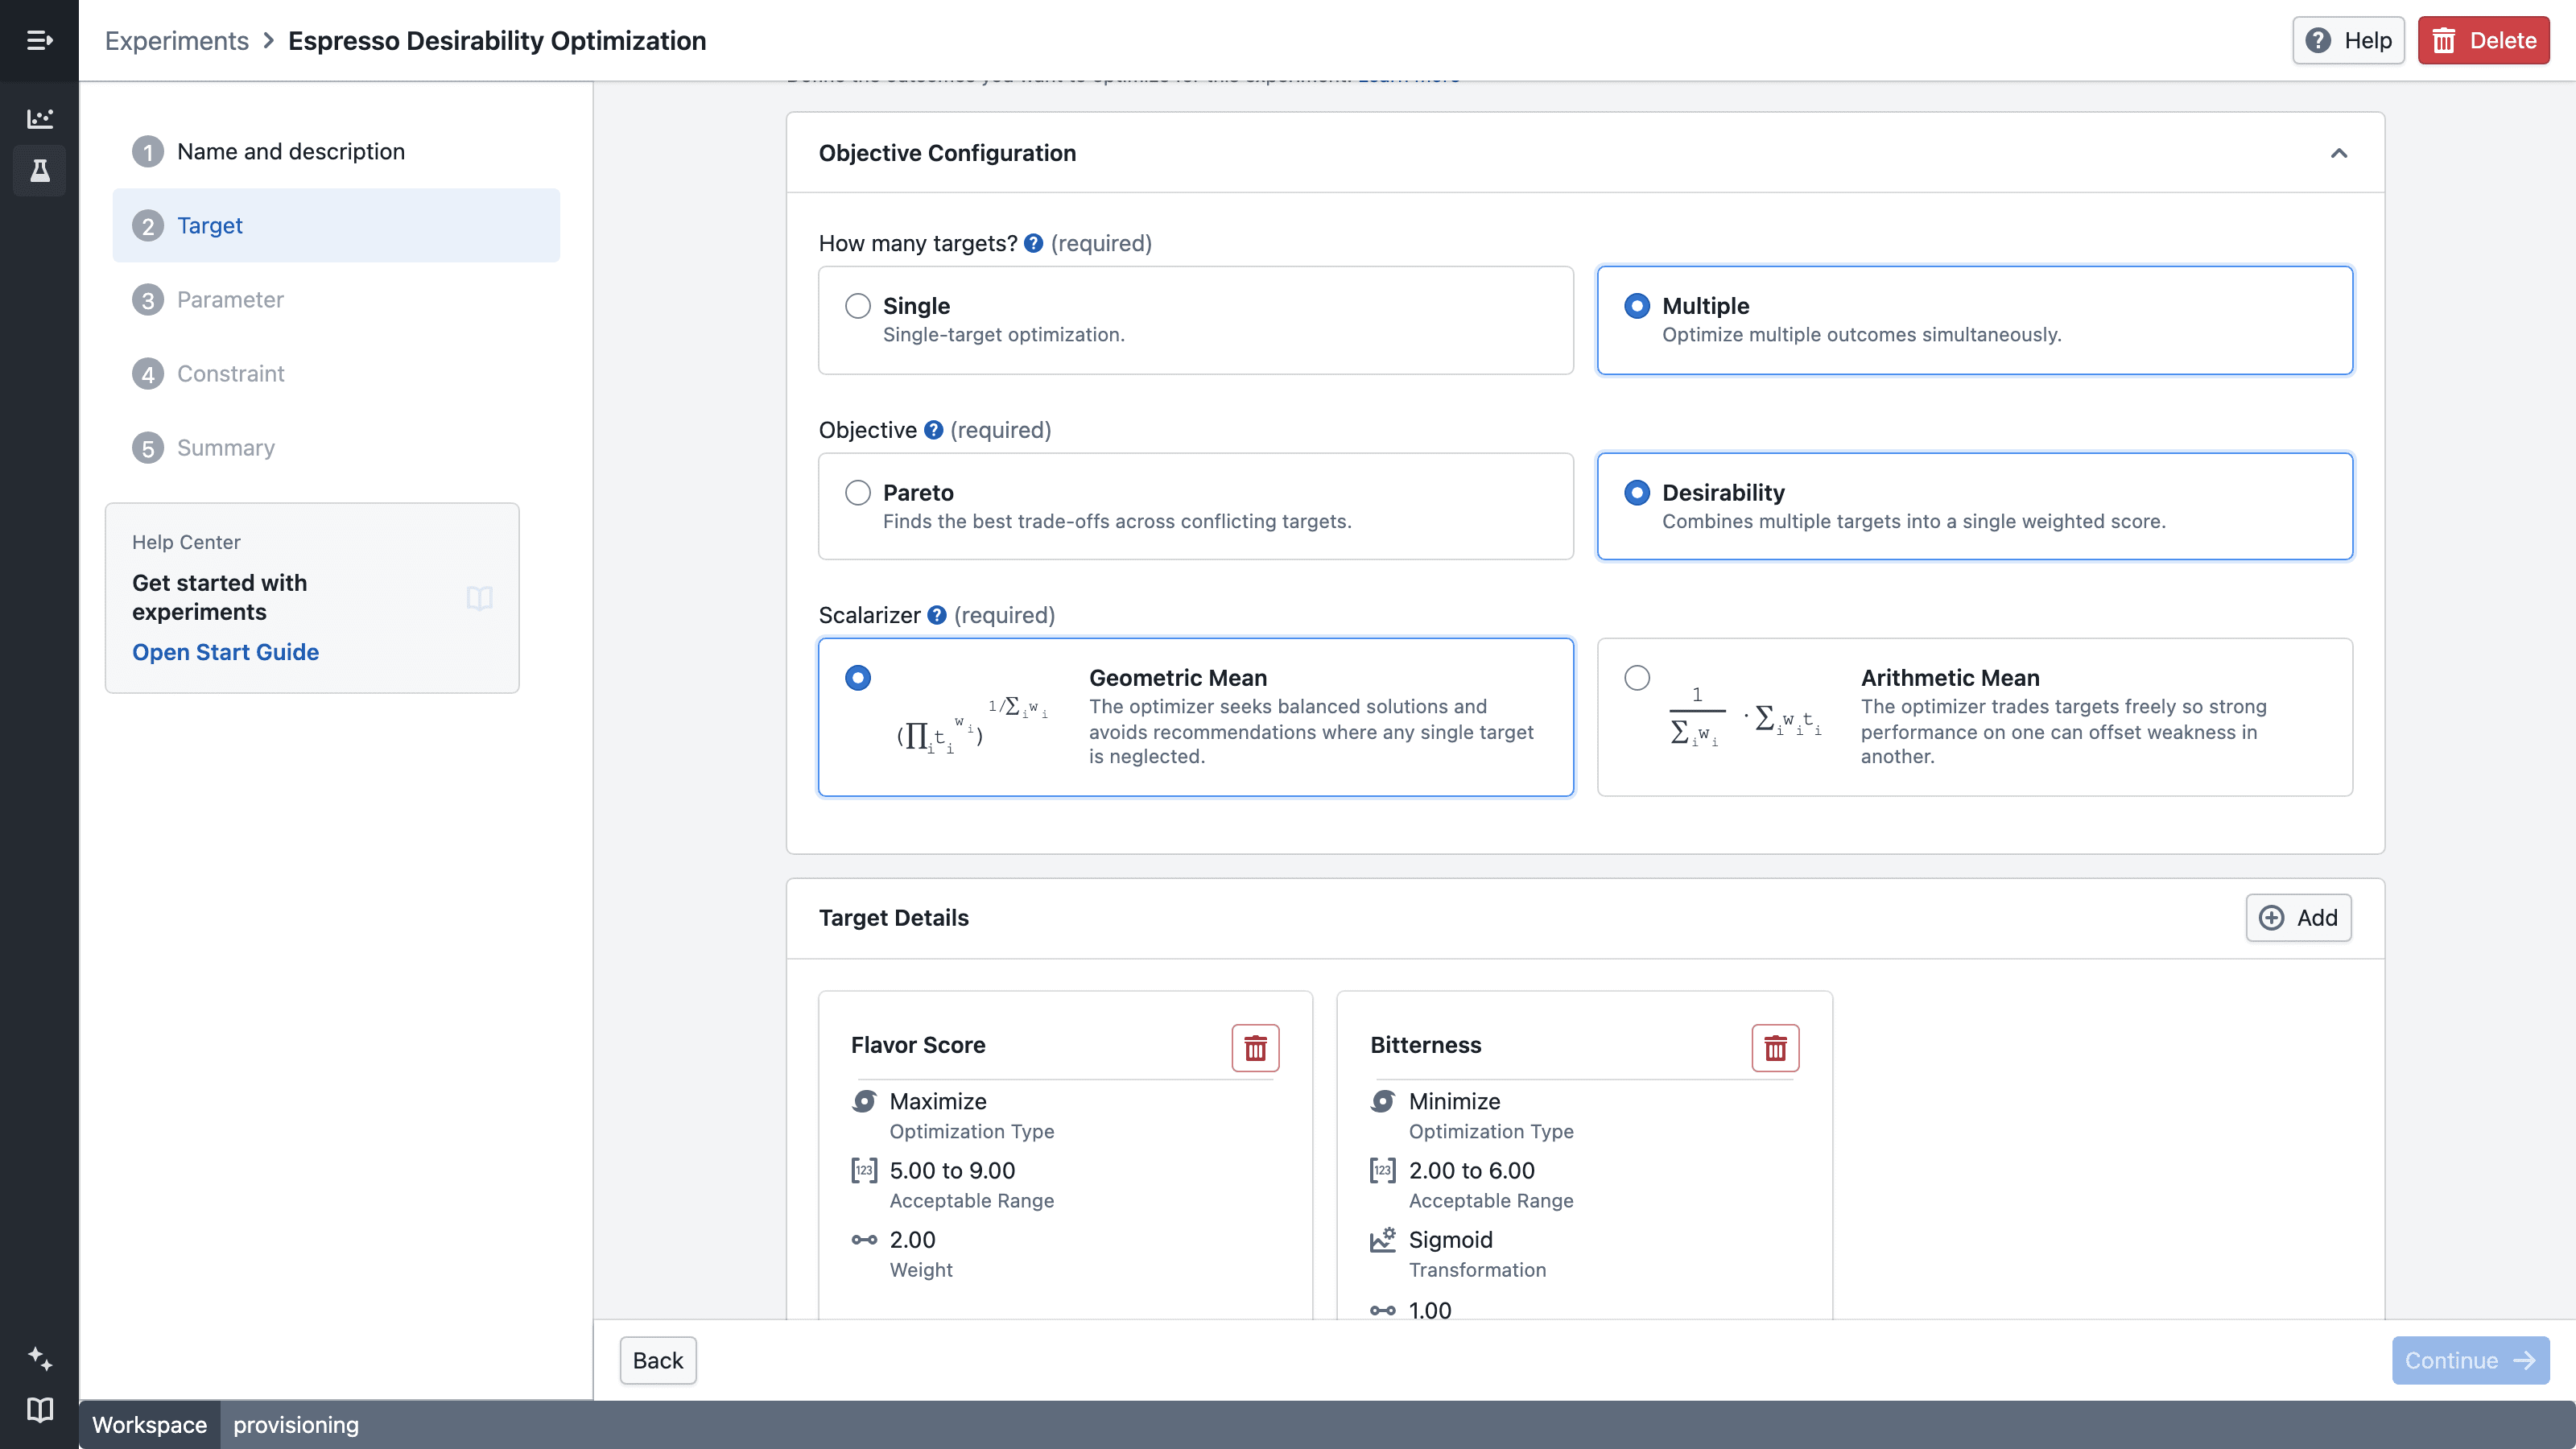Go to the Summary step
2576x1449 pixels.
pyautogui.click(x=336, y=447)
